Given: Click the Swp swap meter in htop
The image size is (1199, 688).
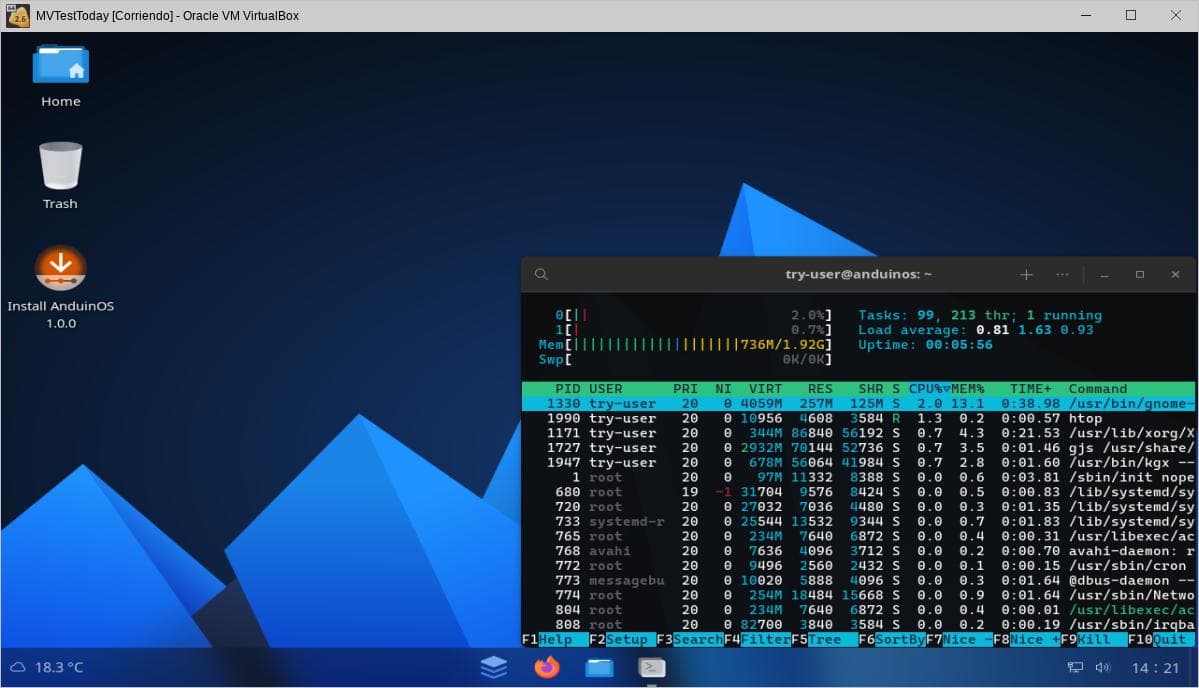Looking at the screenshot, I should 685,359.
